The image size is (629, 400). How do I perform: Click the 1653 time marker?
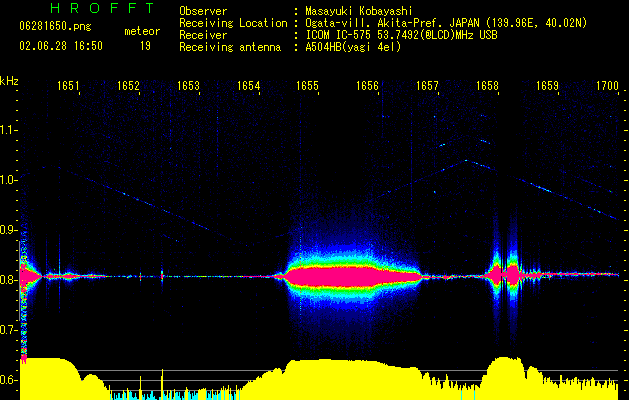[188, 86]
